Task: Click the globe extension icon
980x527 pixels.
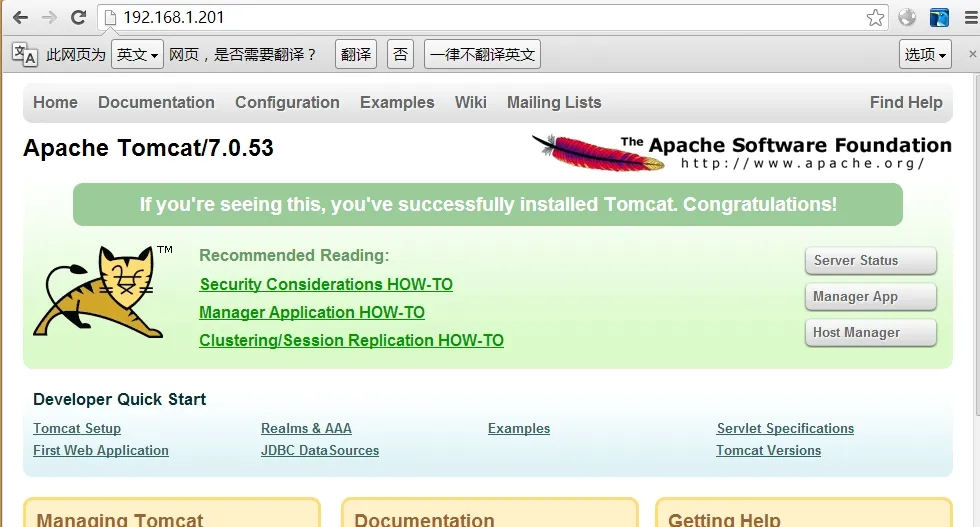Action: point(907,18)
